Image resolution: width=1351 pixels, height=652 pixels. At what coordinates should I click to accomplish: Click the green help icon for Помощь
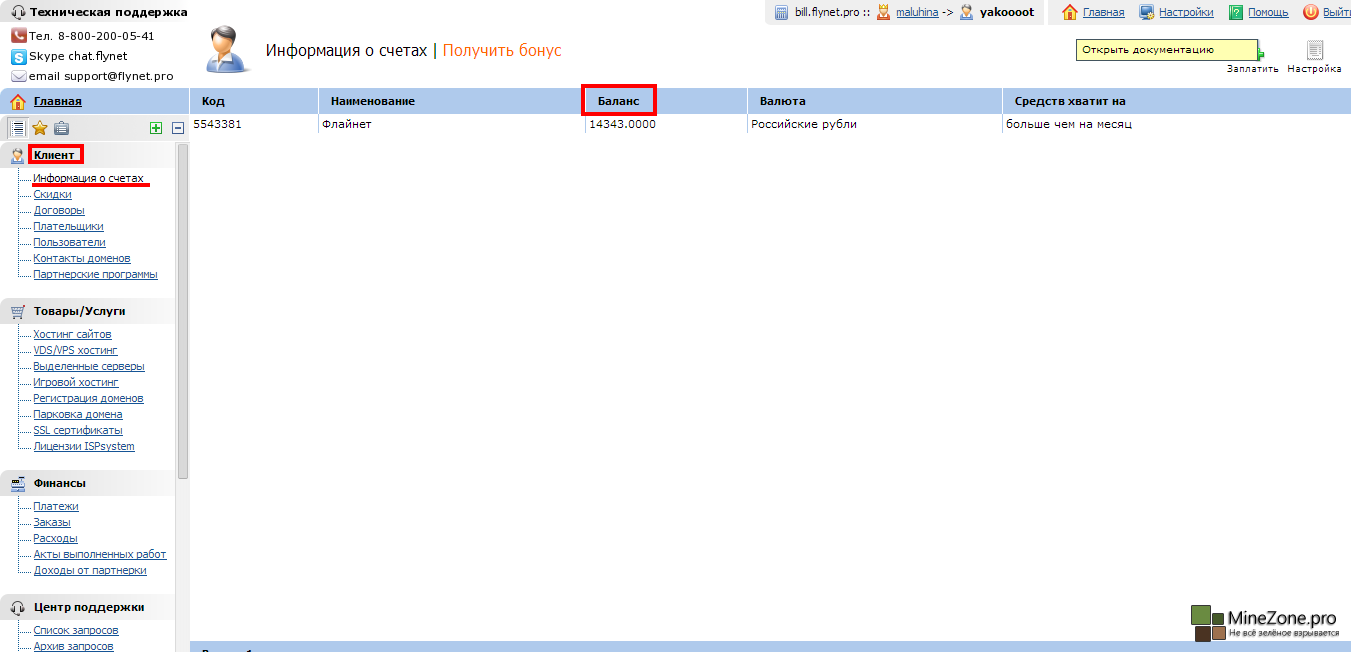1236,12
